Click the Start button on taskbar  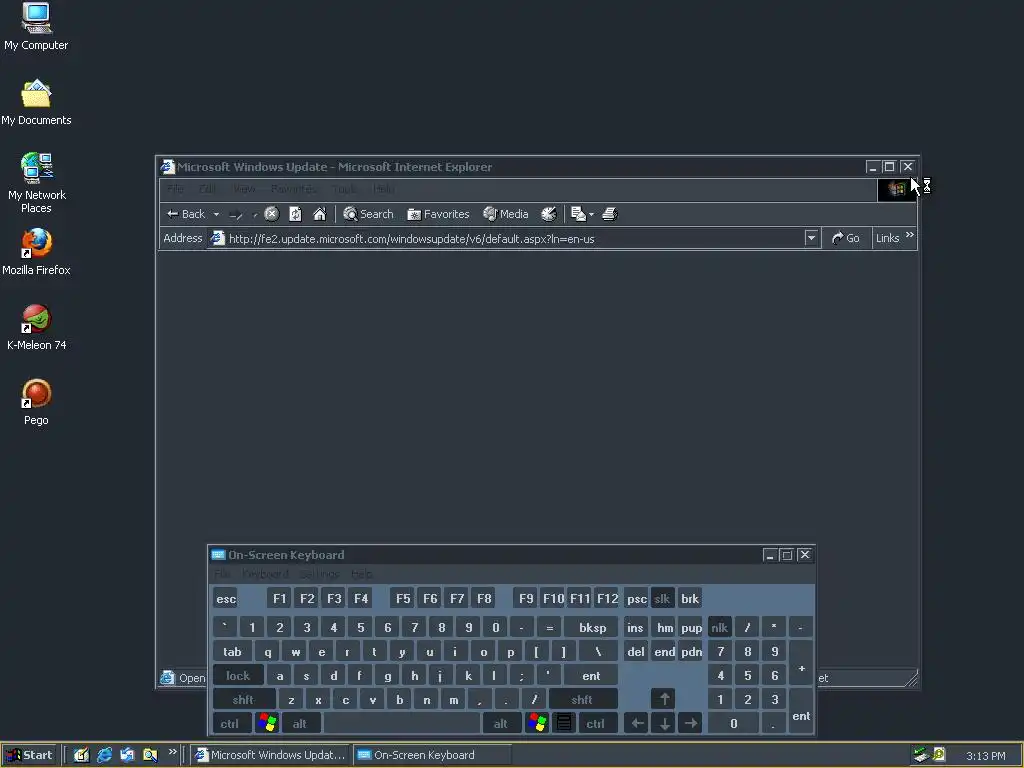click(x=30, y=755)
